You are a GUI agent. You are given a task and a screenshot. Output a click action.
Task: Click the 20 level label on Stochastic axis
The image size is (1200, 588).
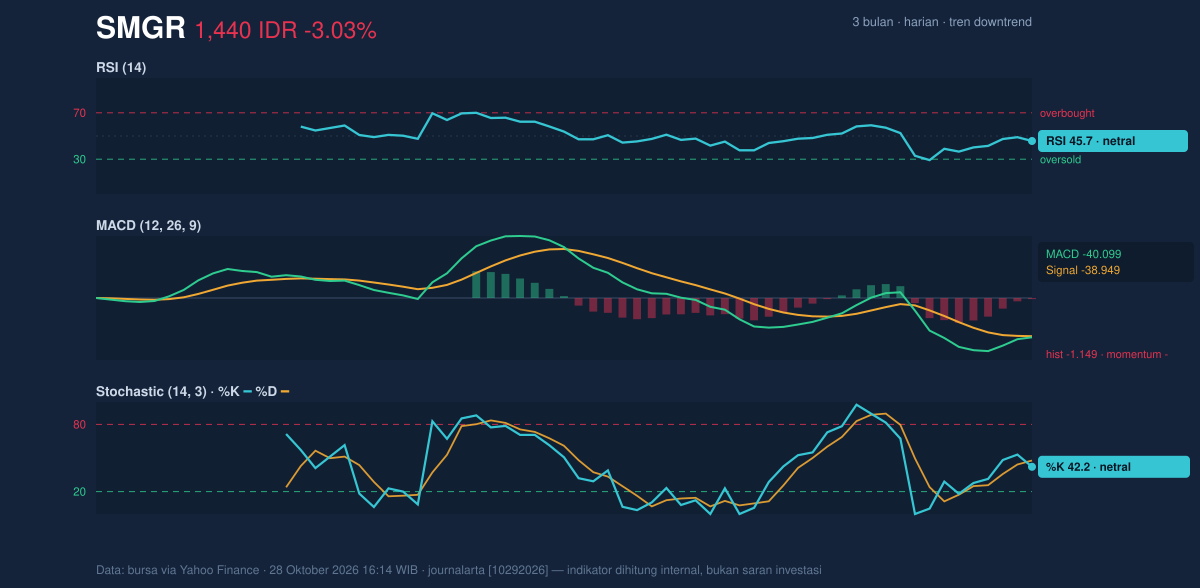click(79, 491)
